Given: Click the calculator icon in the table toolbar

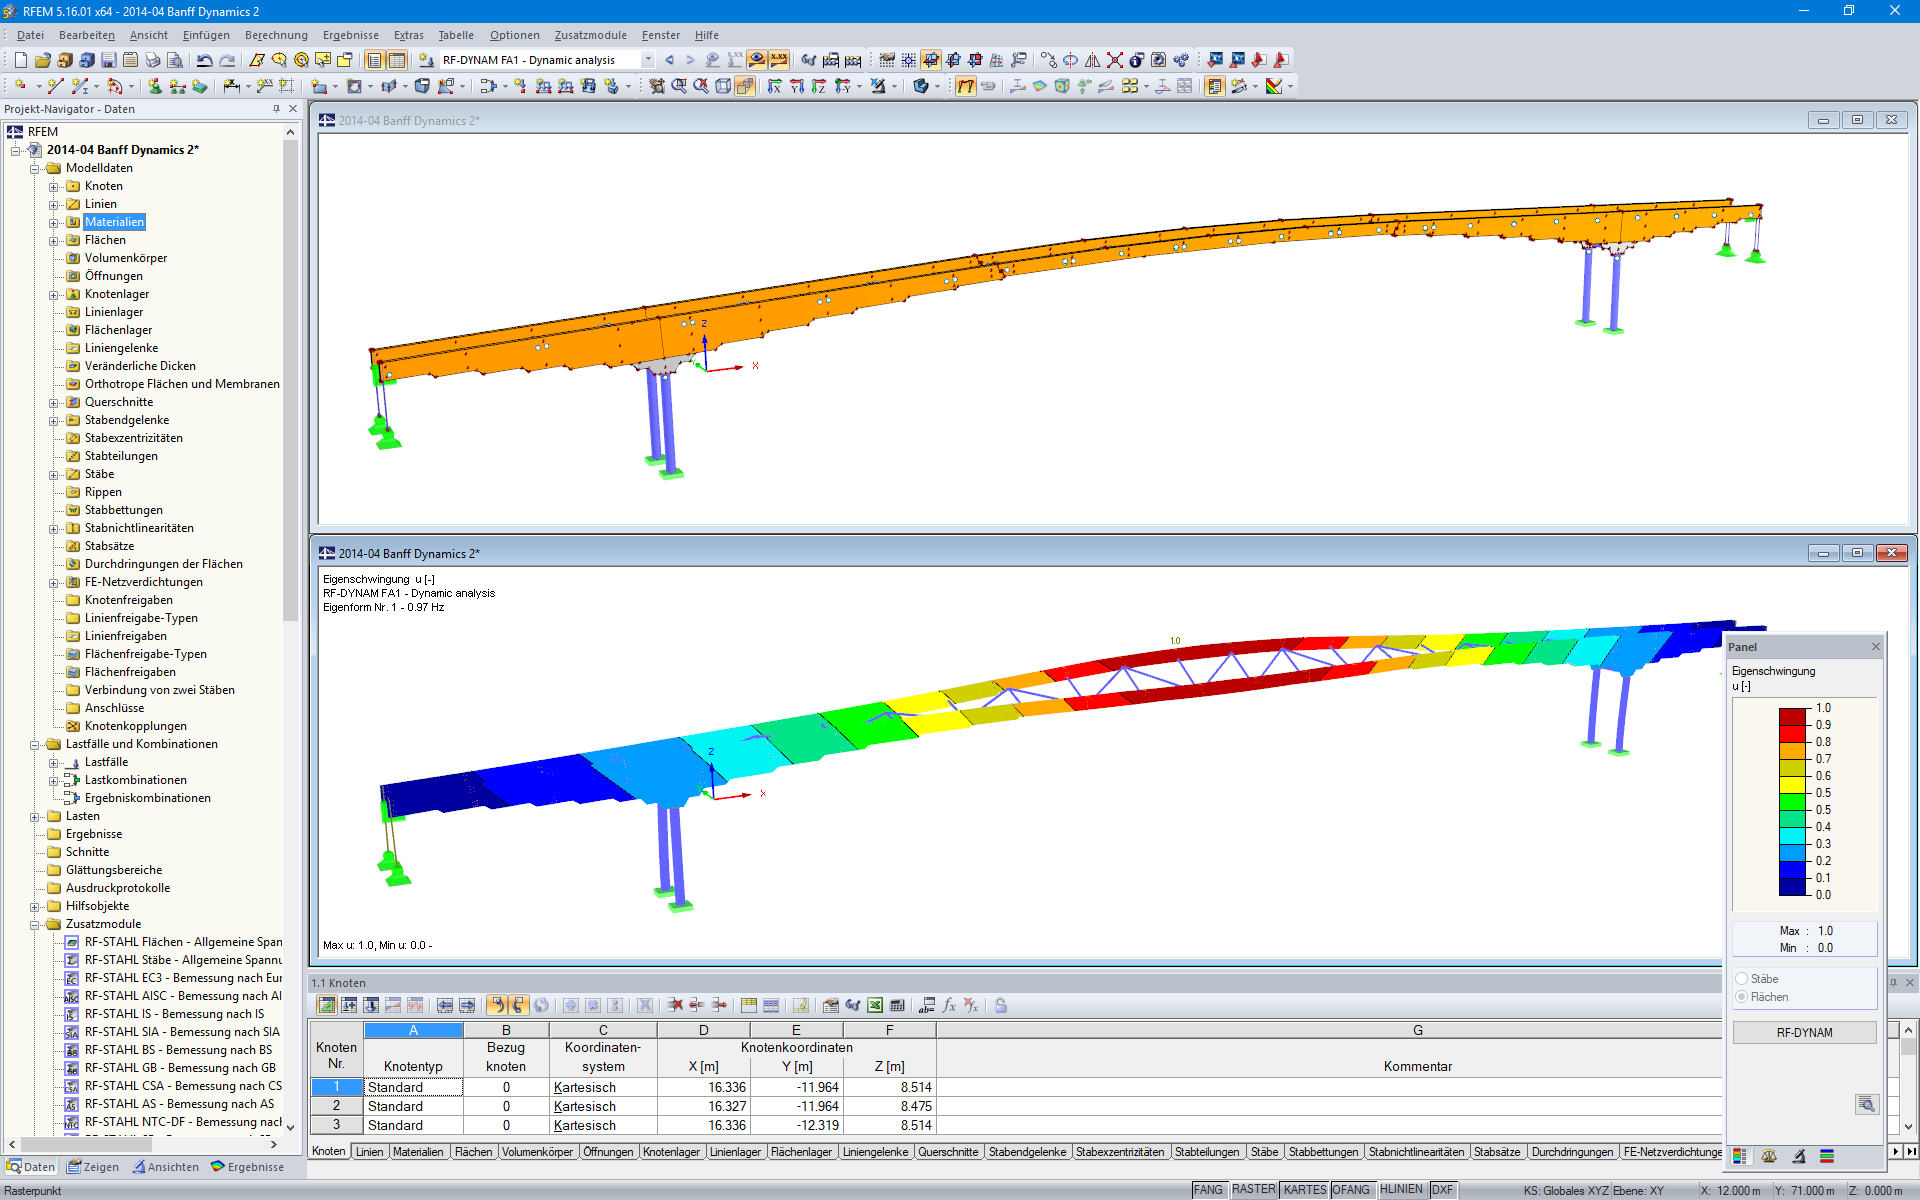Looking at the screenshot, I should tap(897, 1005).
